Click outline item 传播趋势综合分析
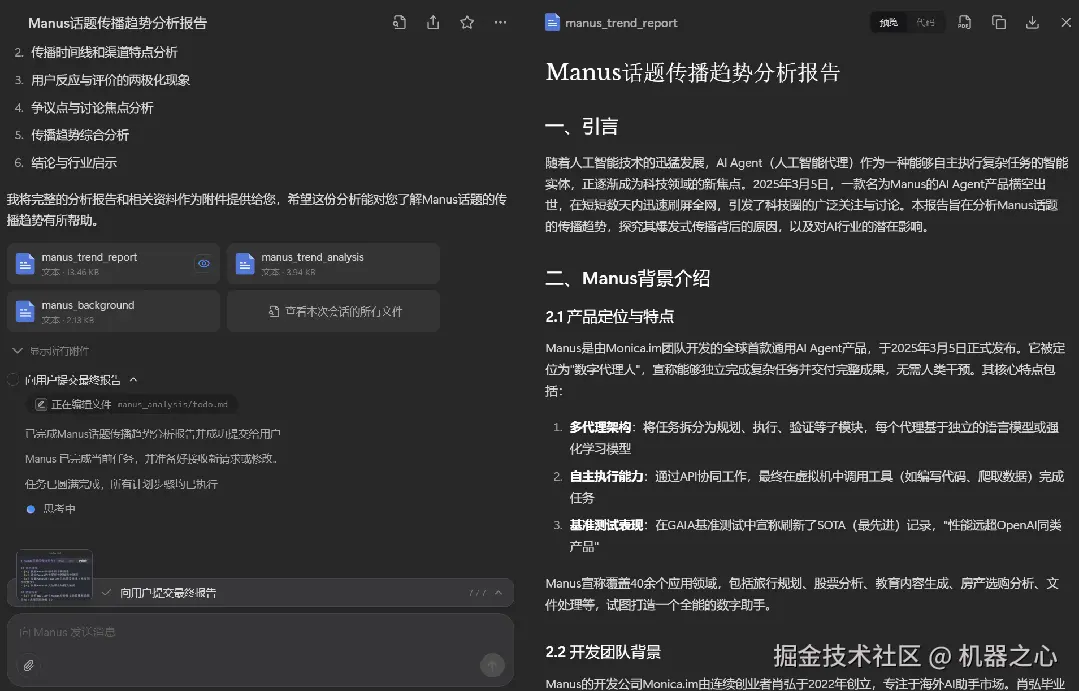Screen dimensions: 1079x691 80,135
